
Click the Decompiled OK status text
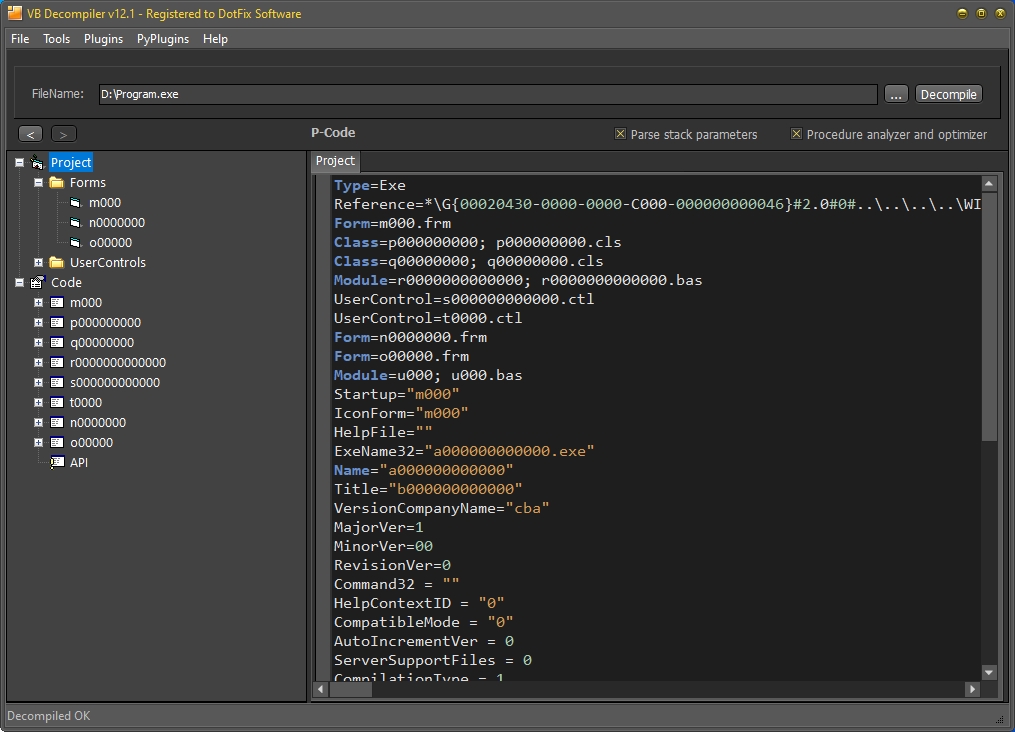49,716
